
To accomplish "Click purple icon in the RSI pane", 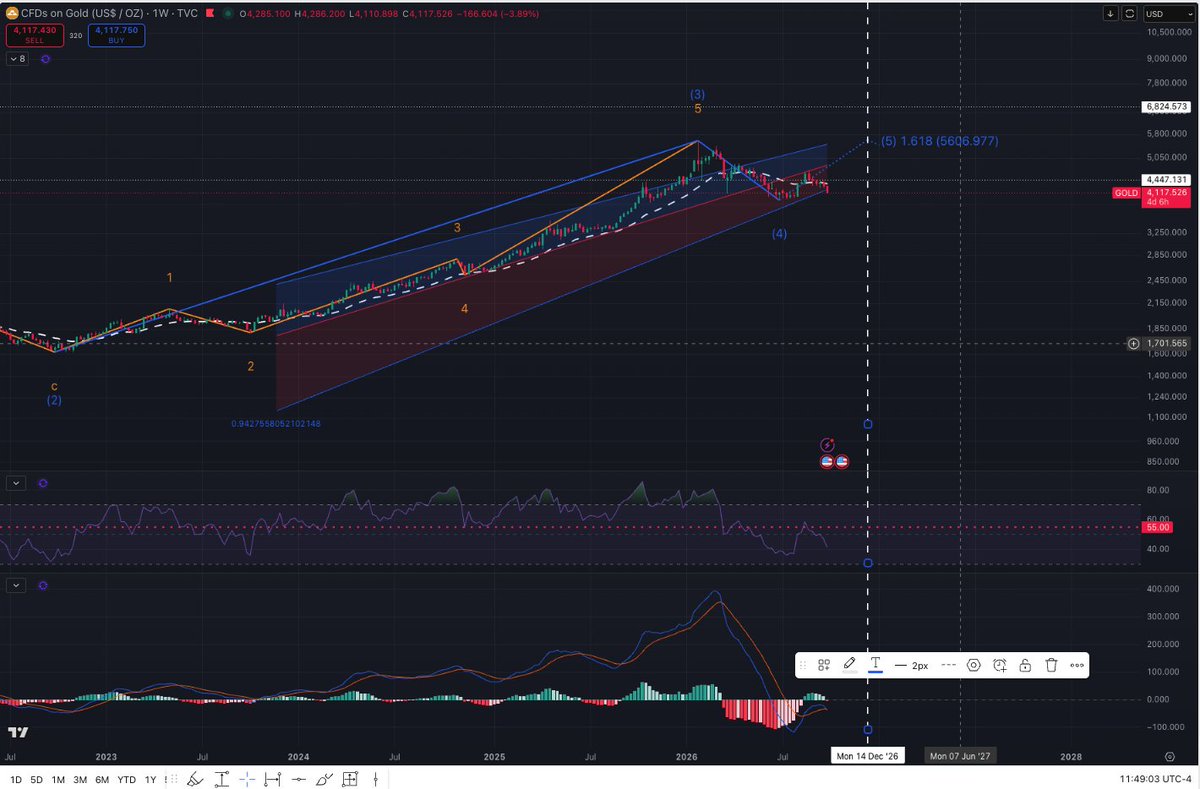I will (x=43, y=483).
